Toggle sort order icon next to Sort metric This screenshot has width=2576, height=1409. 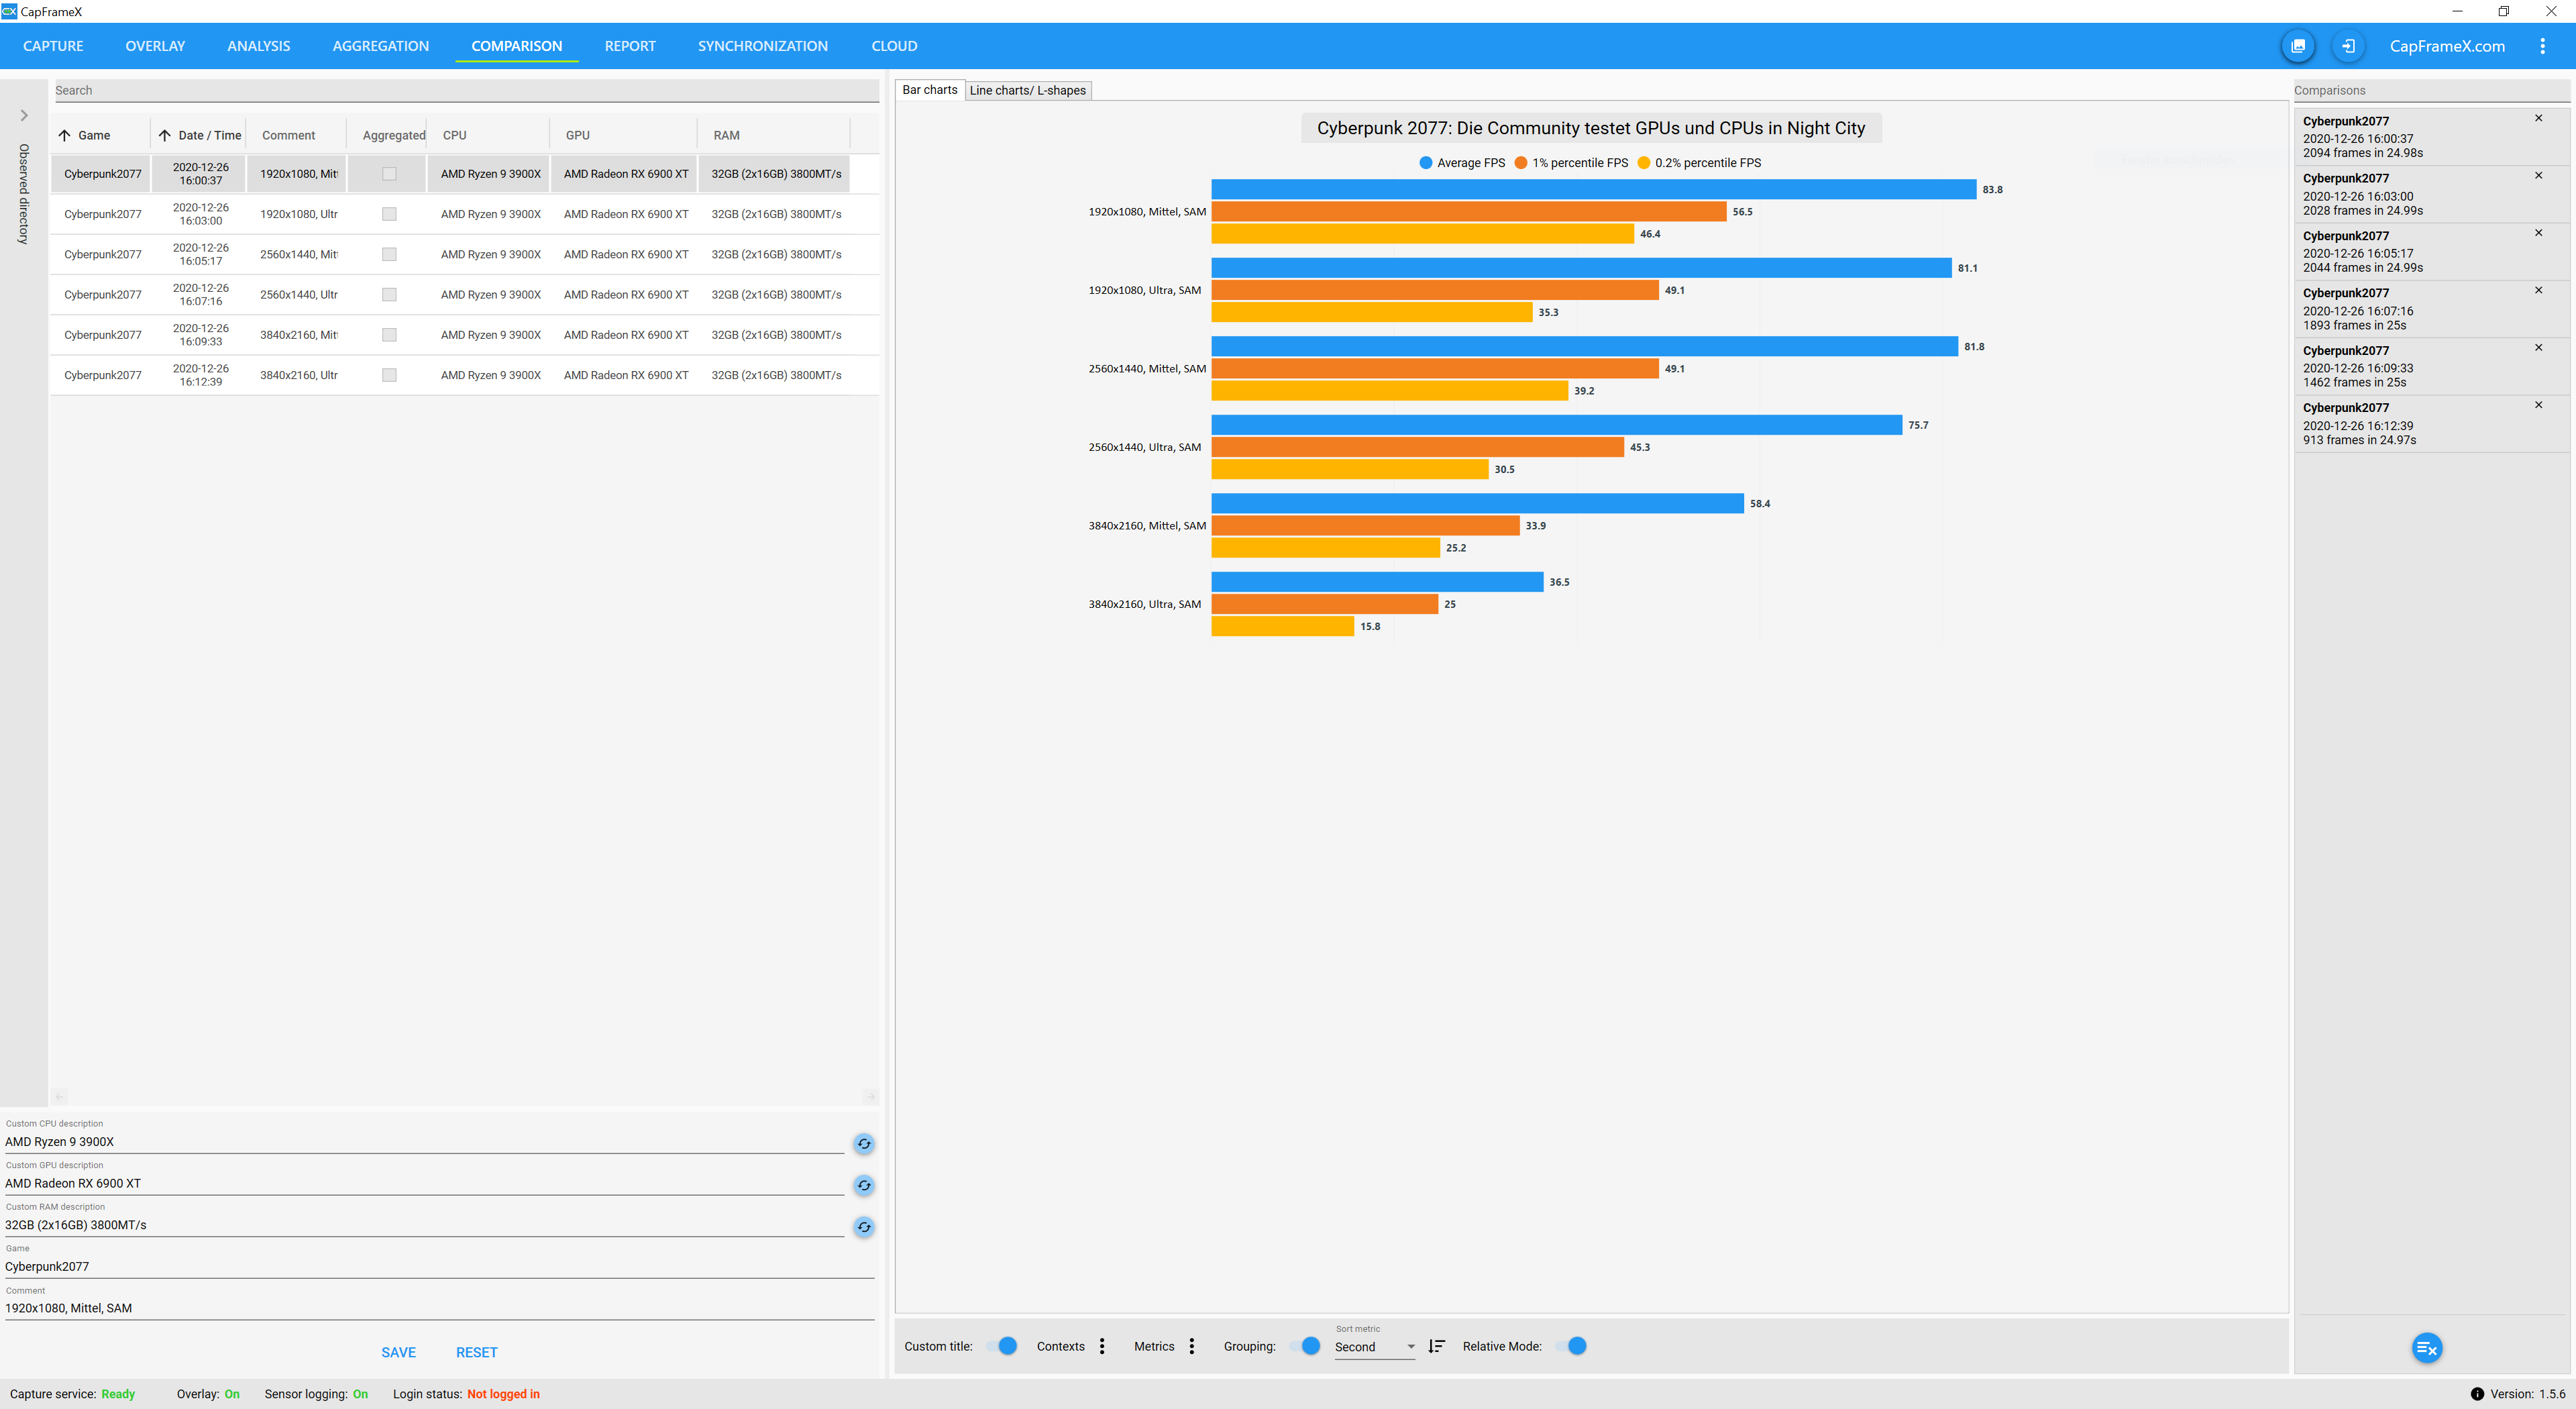(1437, 1346)
